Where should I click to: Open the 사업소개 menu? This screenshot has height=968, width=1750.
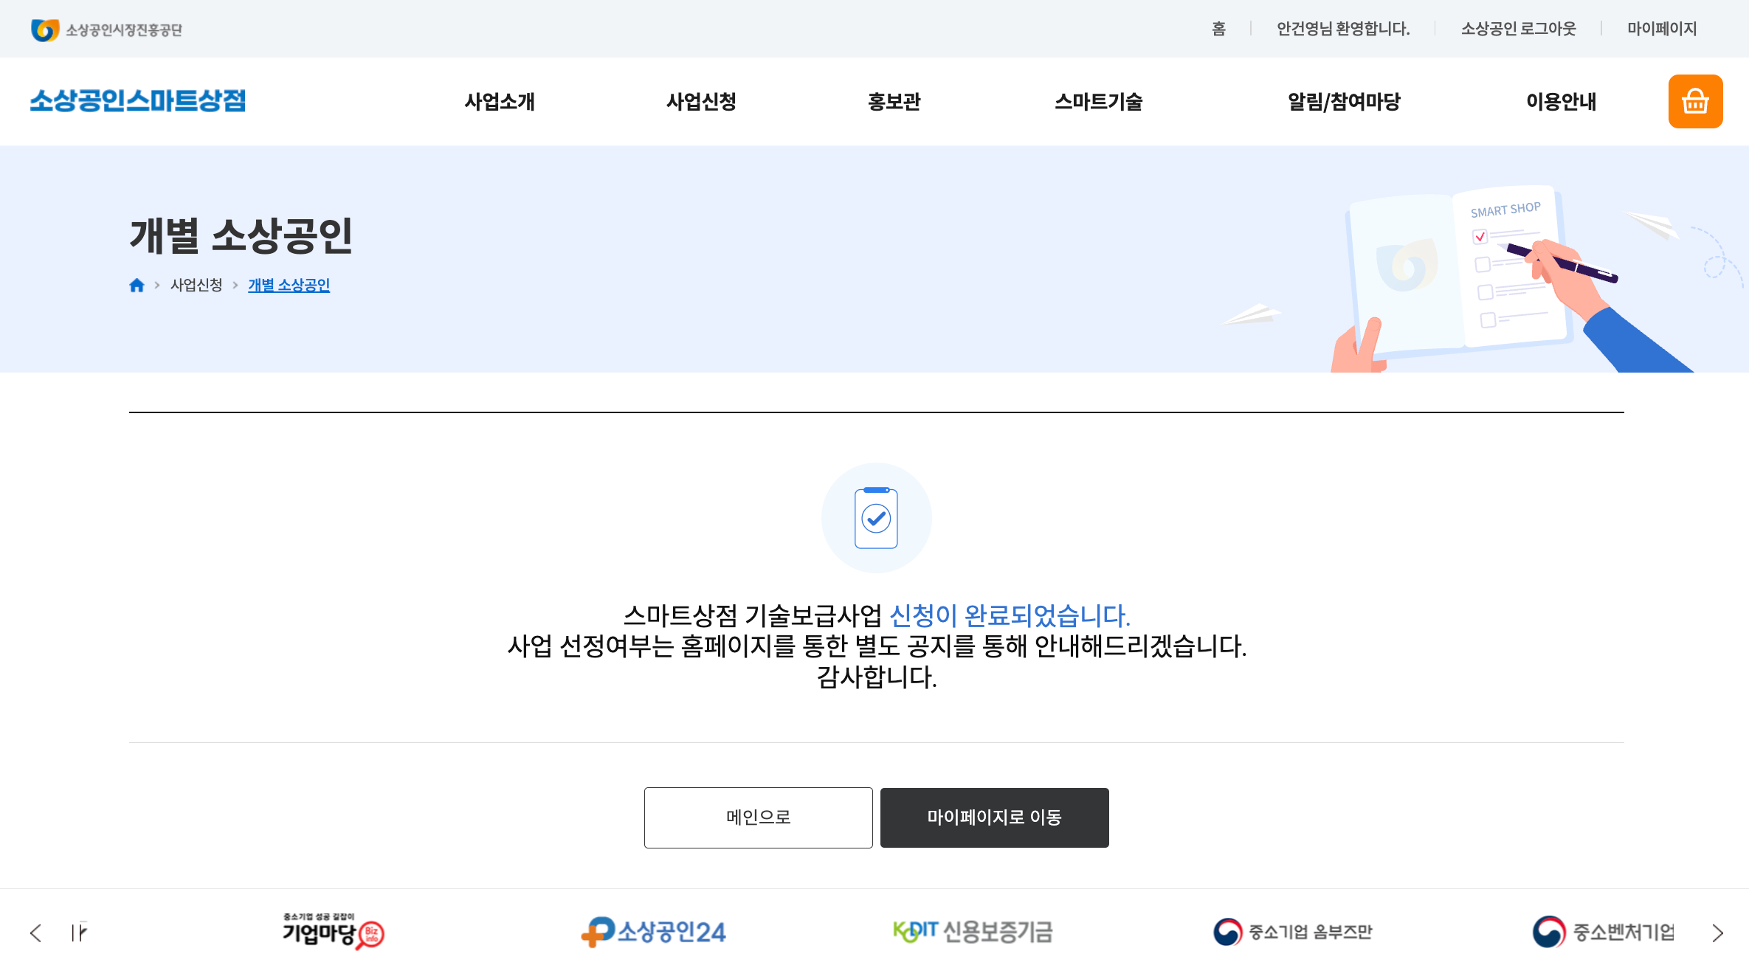[499, 102]
